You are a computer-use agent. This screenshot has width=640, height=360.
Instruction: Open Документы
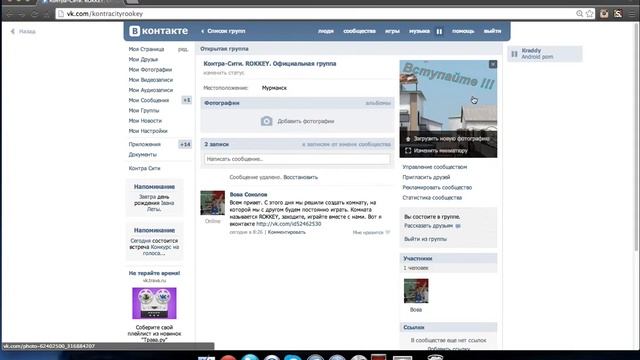pos(142,154)
